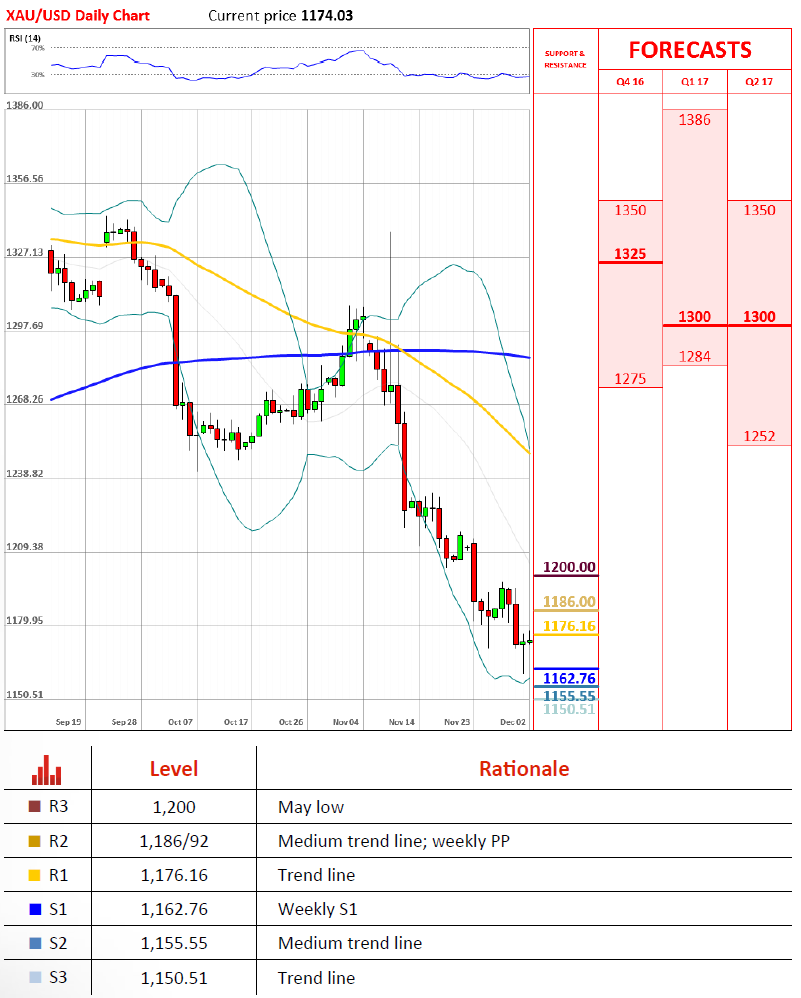Viewport: 801px width, 998px height.
Task: Click the 1,155.55 level cell
Action: [174, 943]
